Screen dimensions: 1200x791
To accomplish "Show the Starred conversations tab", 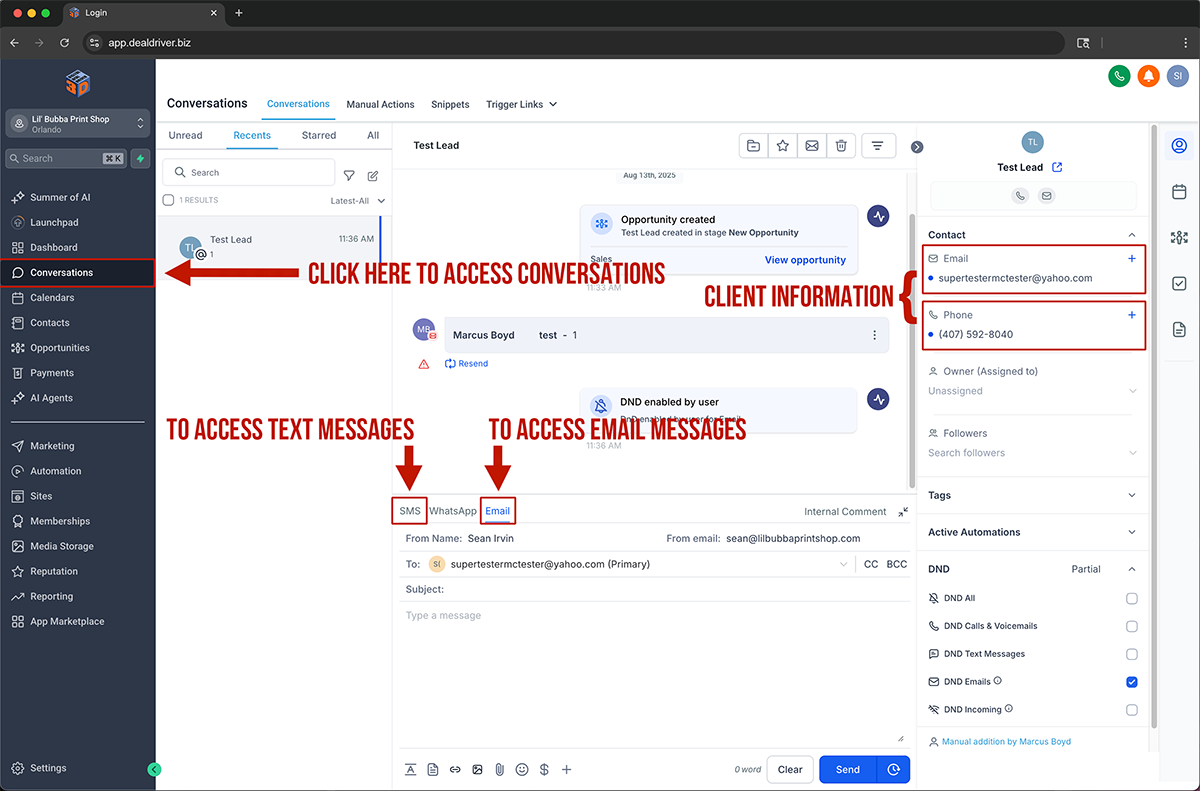I will pos(319,135).
